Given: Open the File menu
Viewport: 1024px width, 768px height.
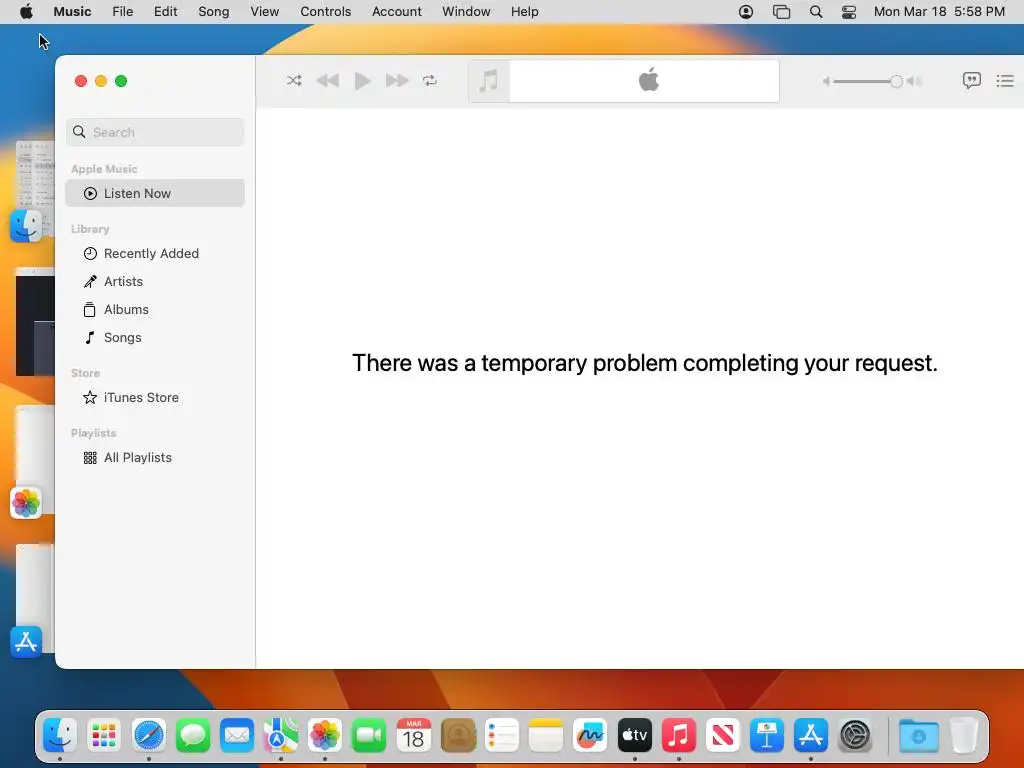Looking at the screenshot, I should tap(123, 12).
